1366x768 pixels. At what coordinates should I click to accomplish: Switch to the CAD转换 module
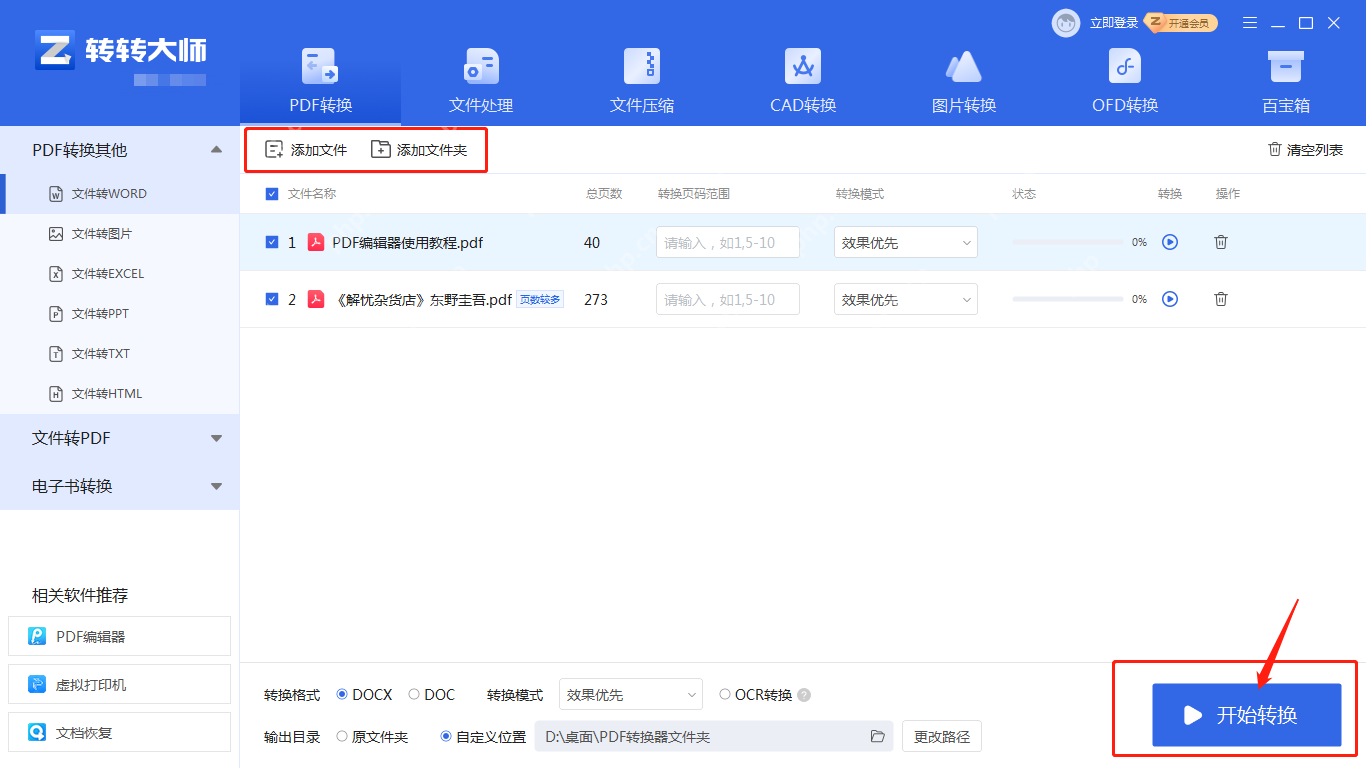(802, 80)
